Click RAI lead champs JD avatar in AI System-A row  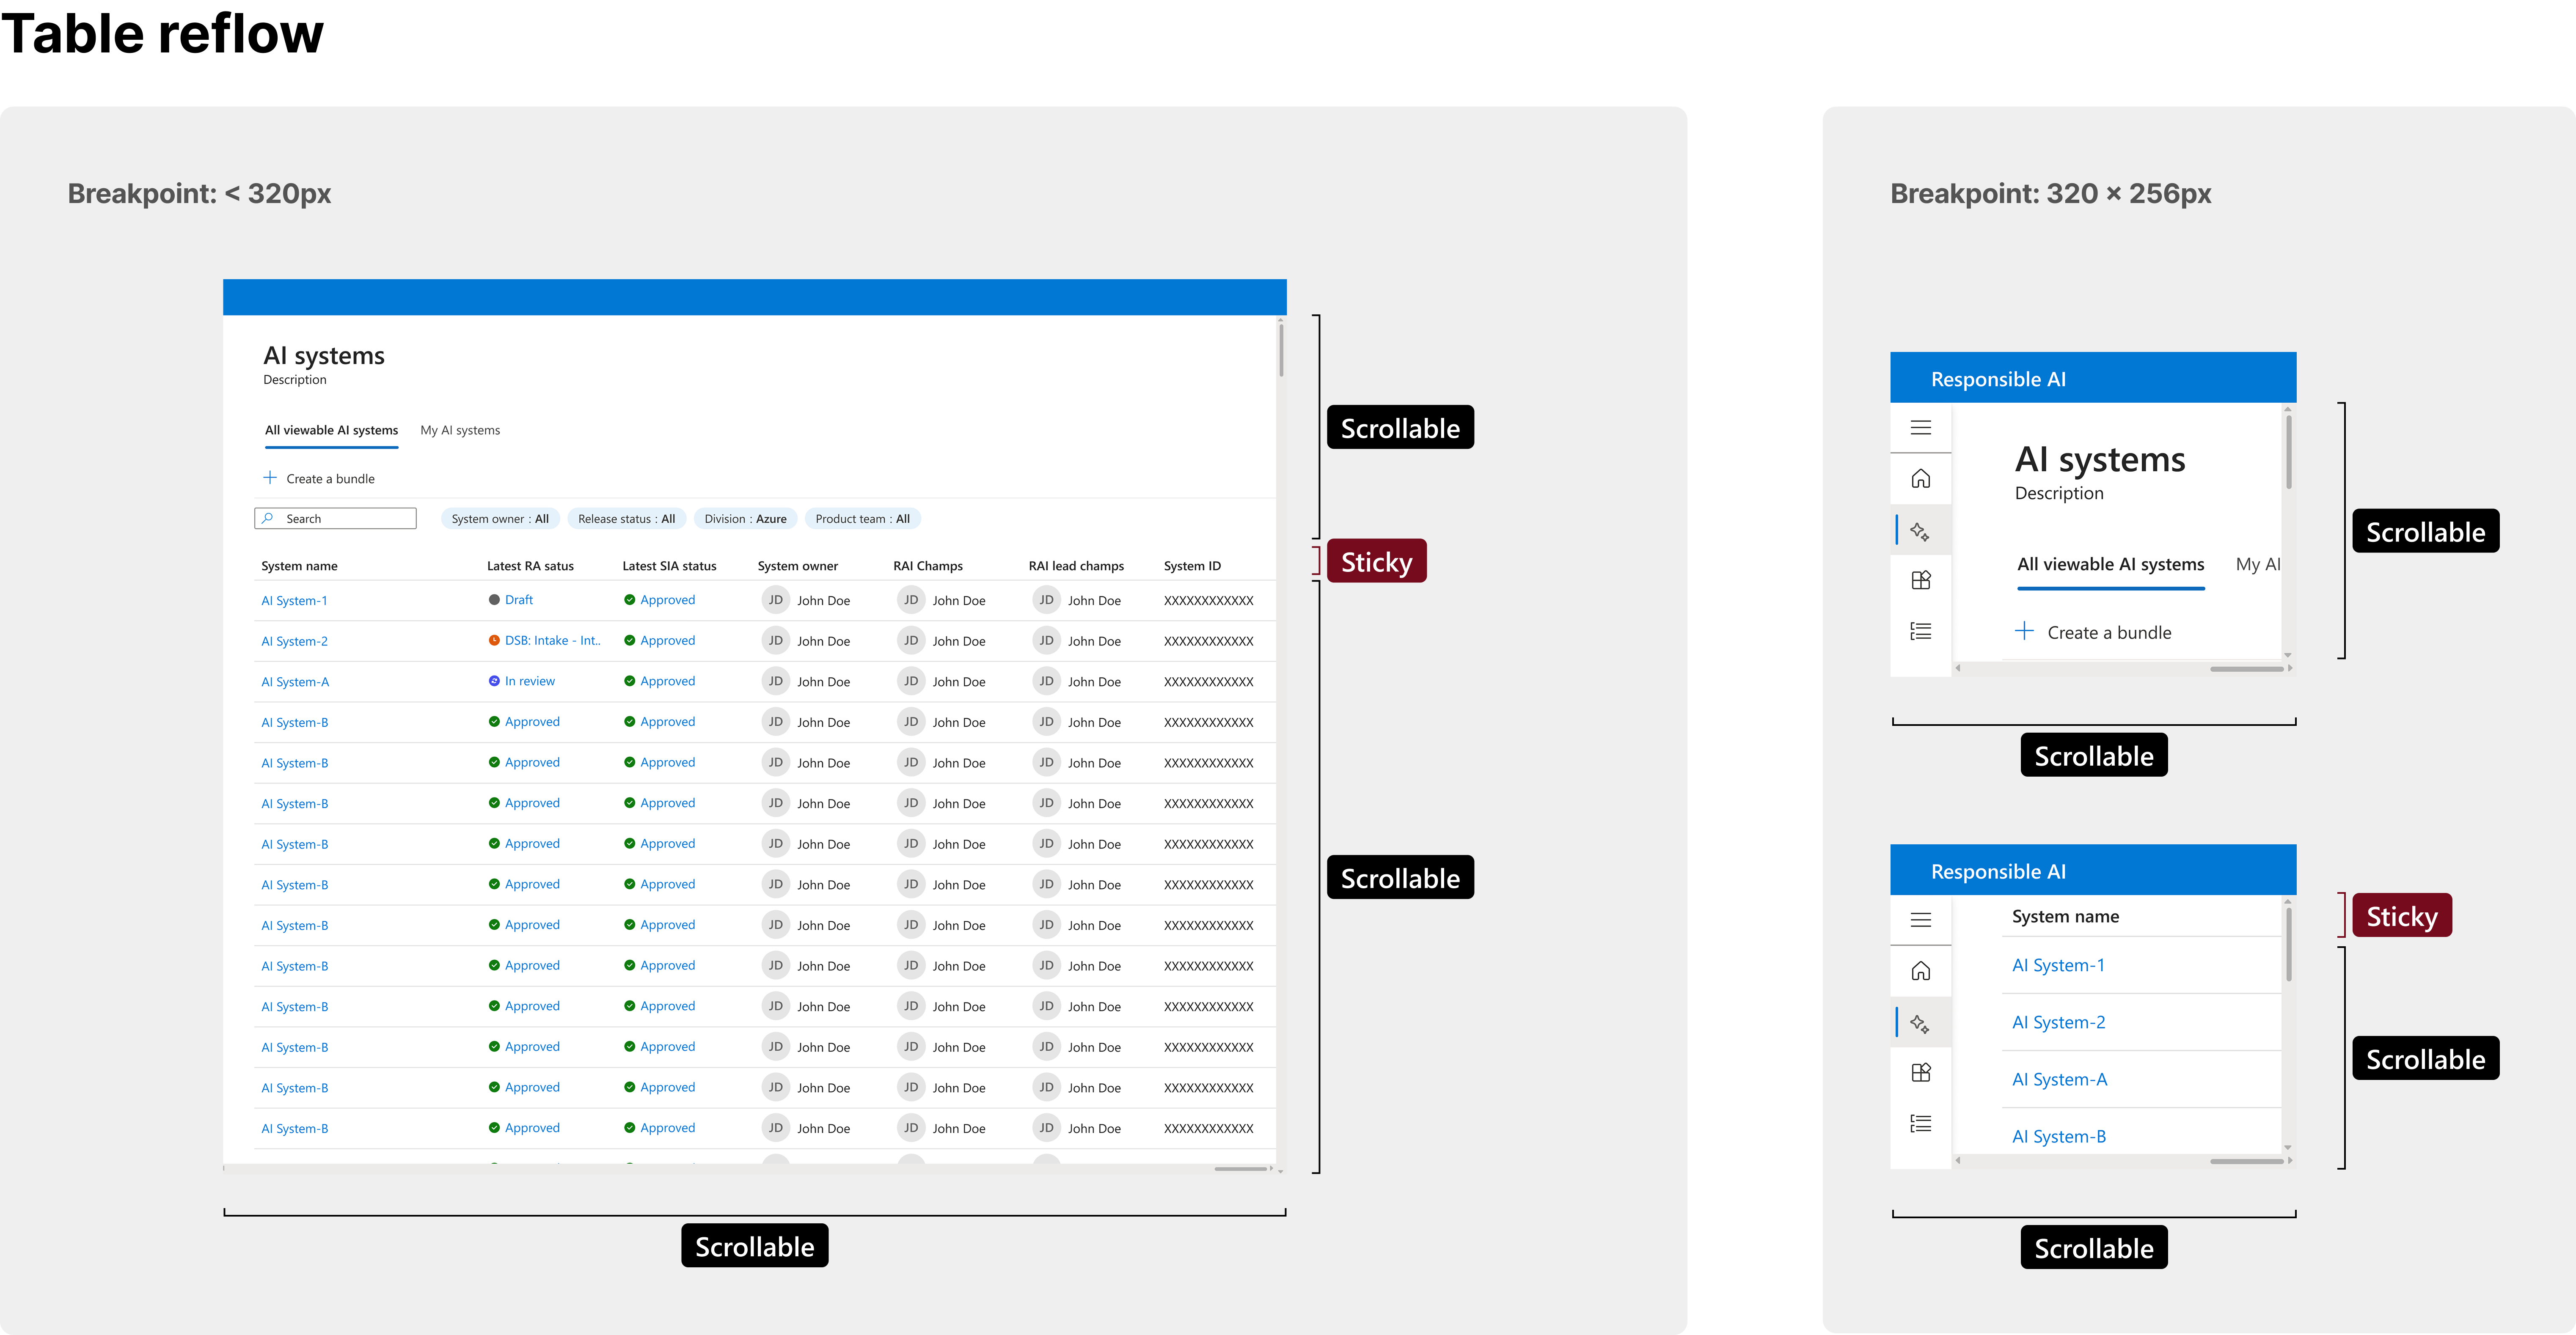point(1046,681)
